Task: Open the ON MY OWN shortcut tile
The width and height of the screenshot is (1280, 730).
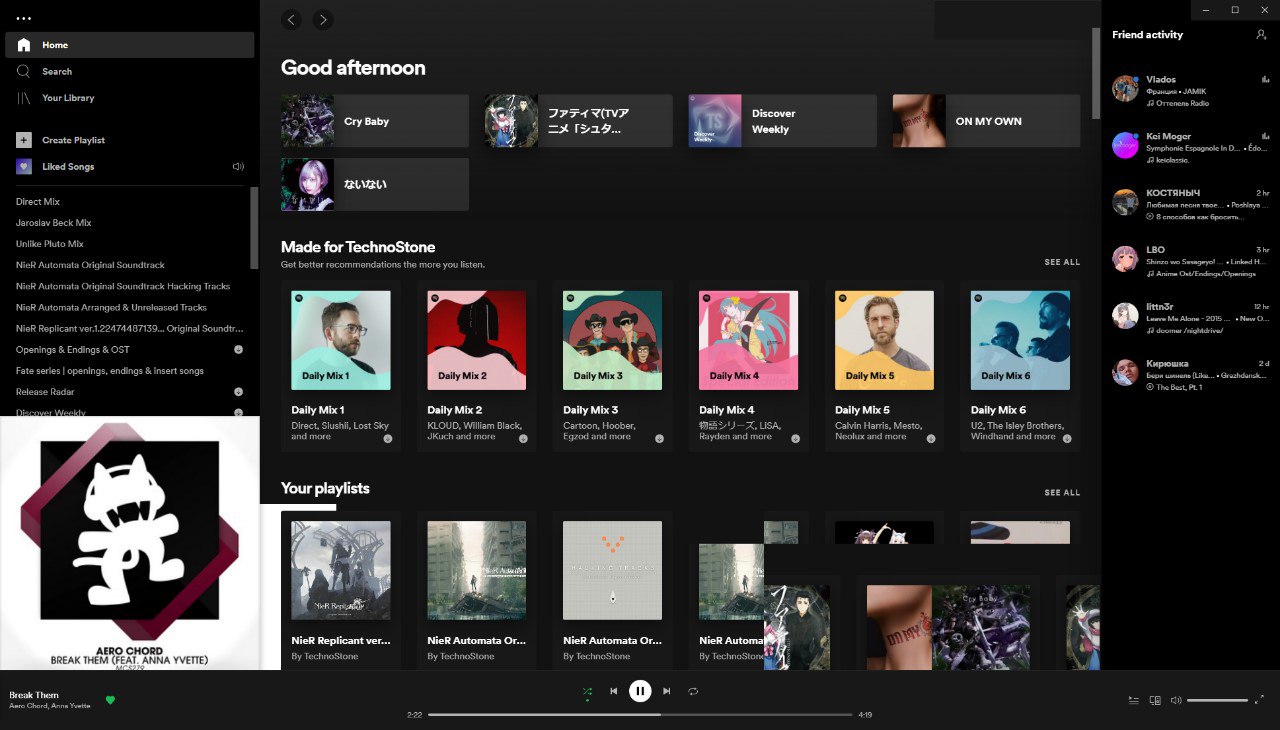Action: point(987,121)
